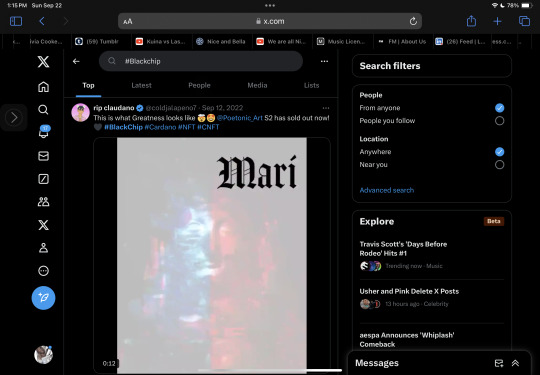540x375 pixels.
Task: Select From anyone radio option
Action: click(x=499, y=108)
